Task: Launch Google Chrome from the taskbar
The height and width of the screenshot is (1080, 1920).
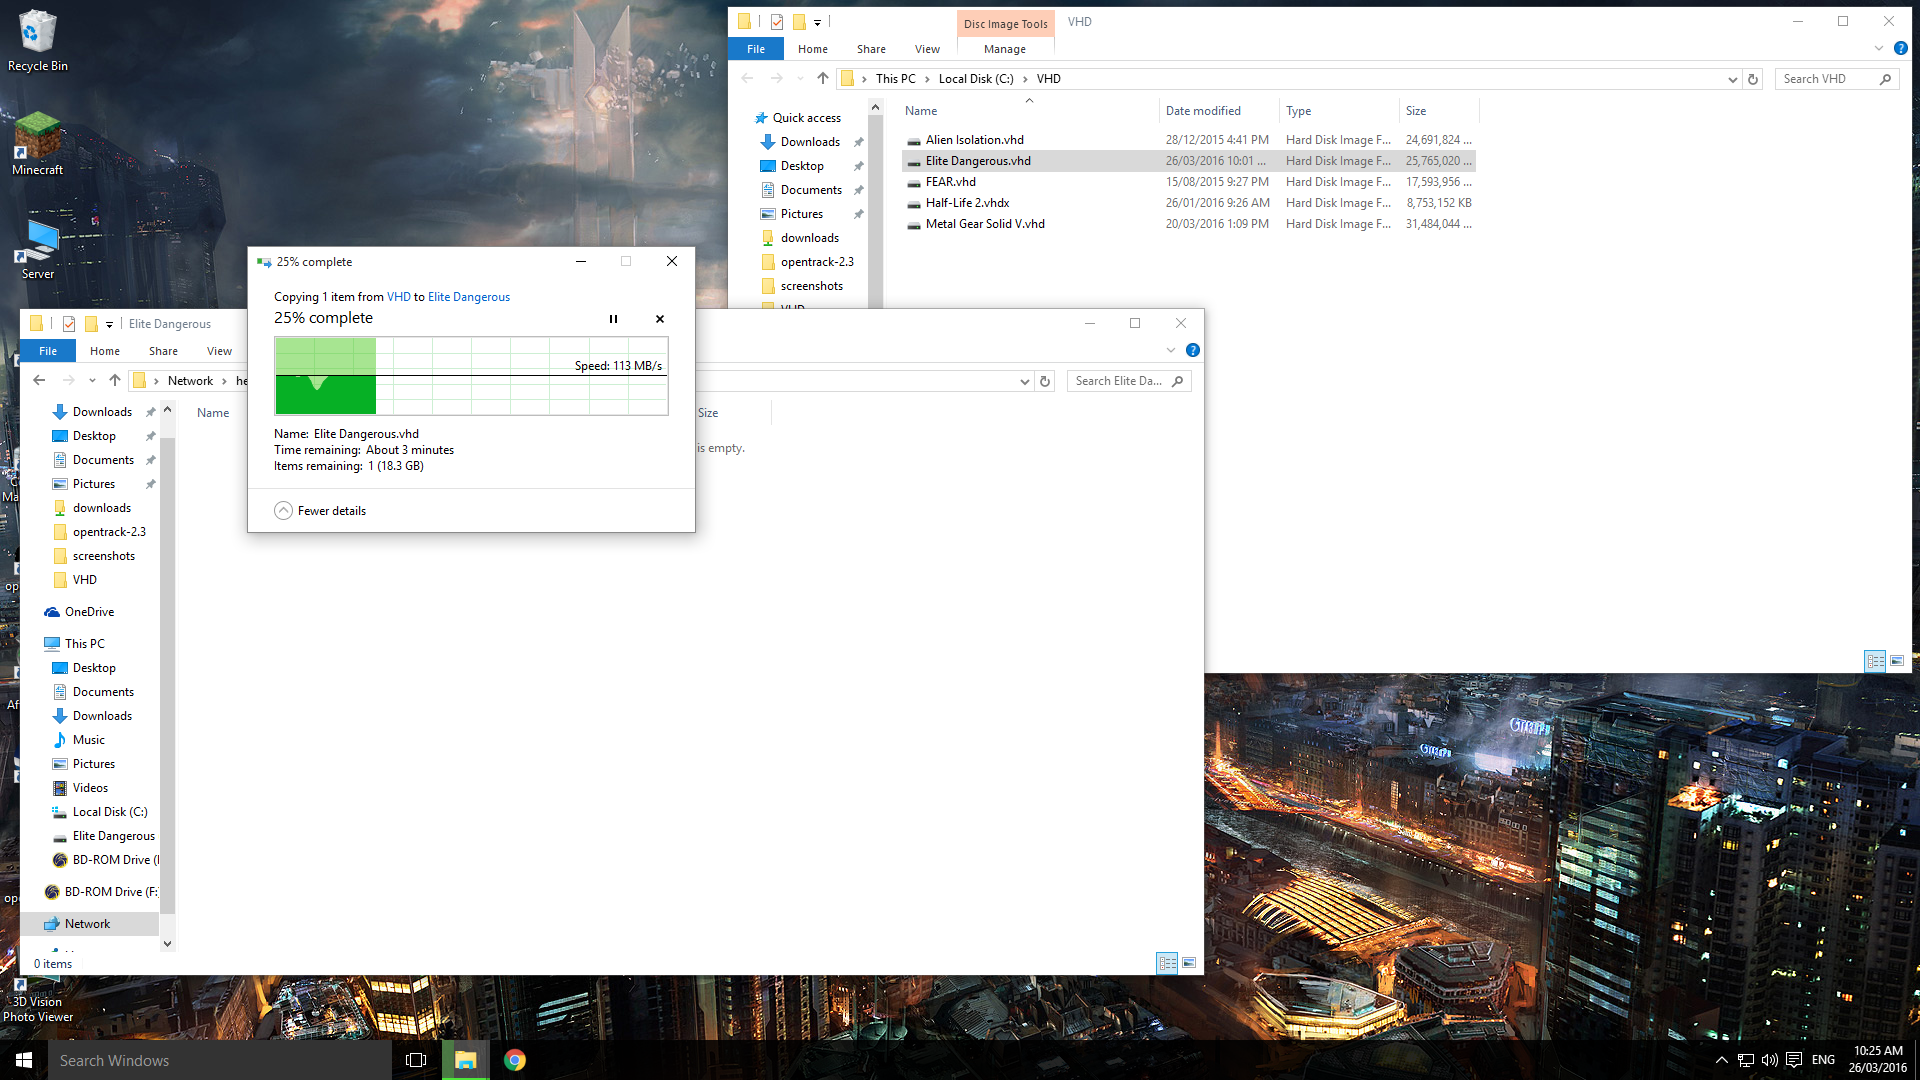Action: (x=515, y=1060)
